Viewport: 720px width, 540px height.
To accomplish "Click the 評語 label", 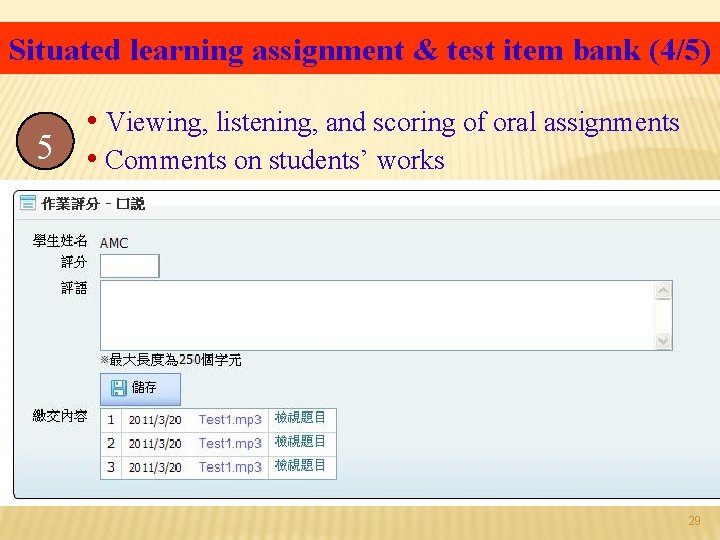I will pyautogui.click(x=74, y=288).
